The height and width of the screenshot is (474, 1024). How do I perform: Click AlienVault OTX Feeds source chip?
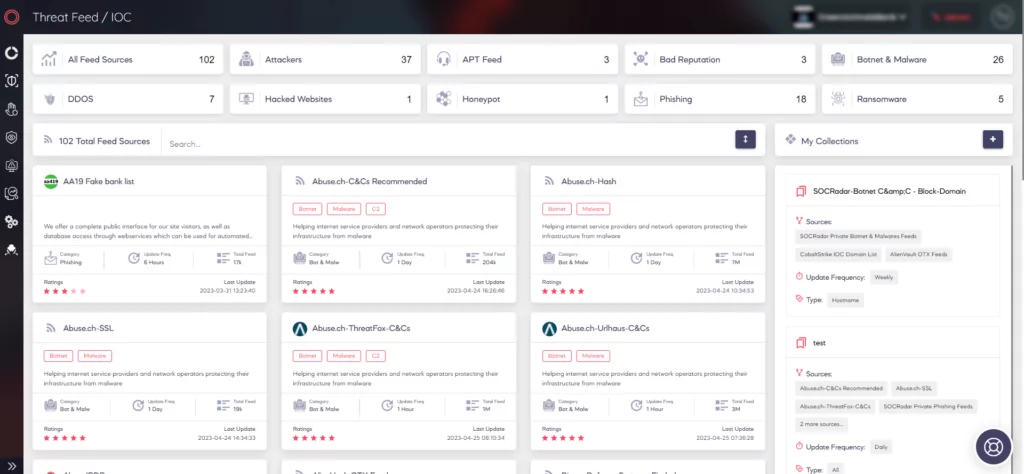[x=920, y=254]
